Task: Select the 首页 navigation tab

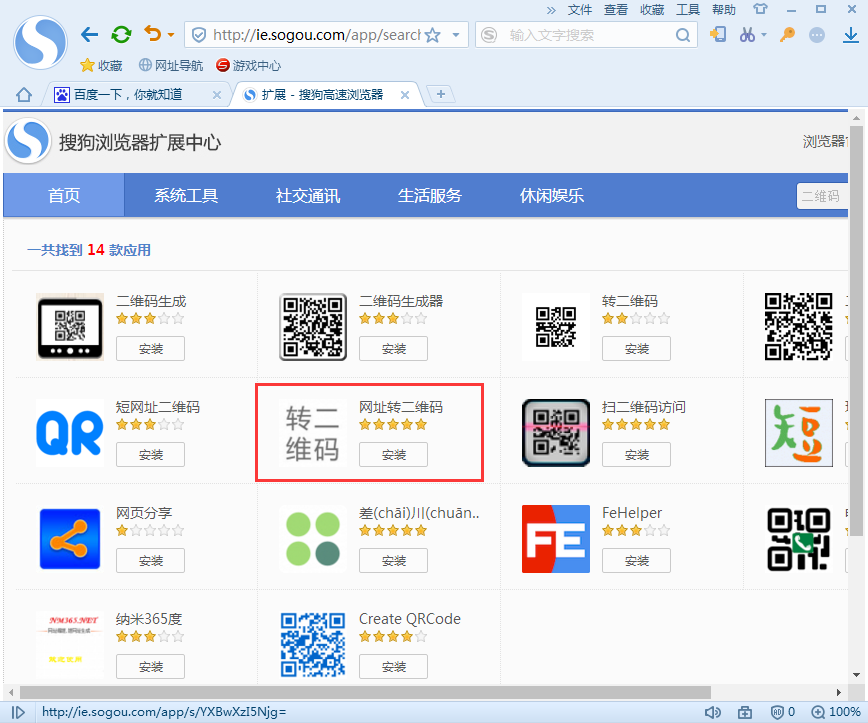Action: pyautogui.click(x=64, y=195)
